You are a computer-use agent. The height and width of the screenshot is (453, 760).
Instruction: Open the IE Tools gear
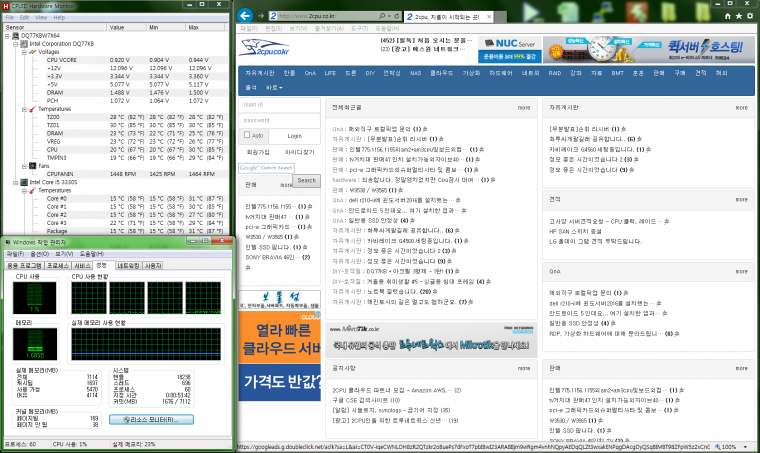tap(750, 16)
